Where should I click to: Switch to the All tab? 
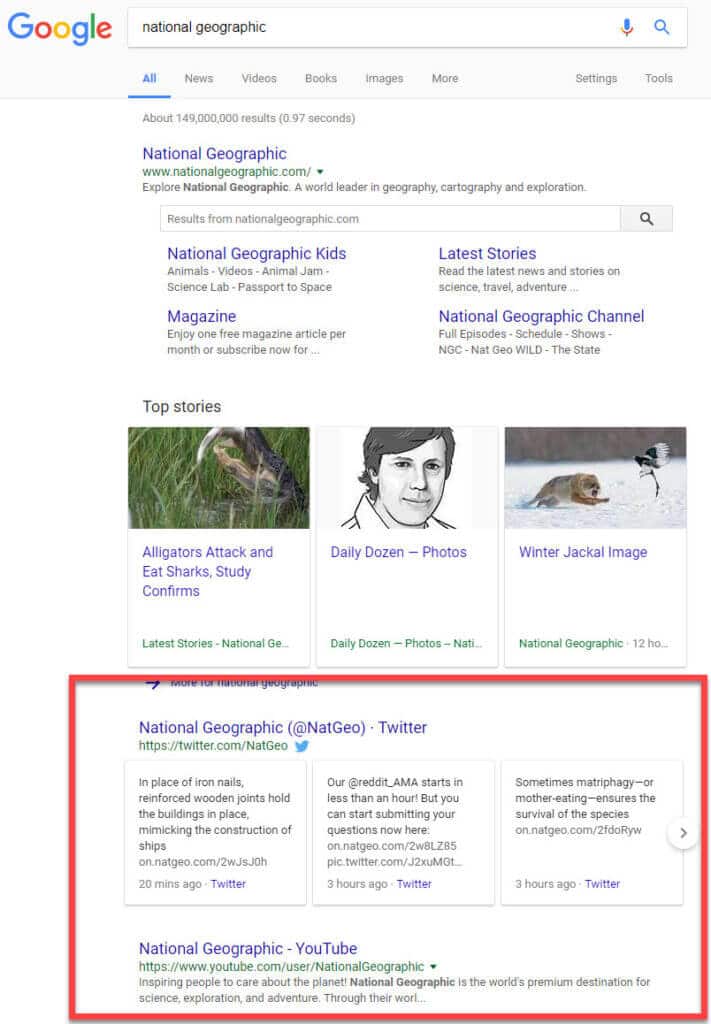150,78
